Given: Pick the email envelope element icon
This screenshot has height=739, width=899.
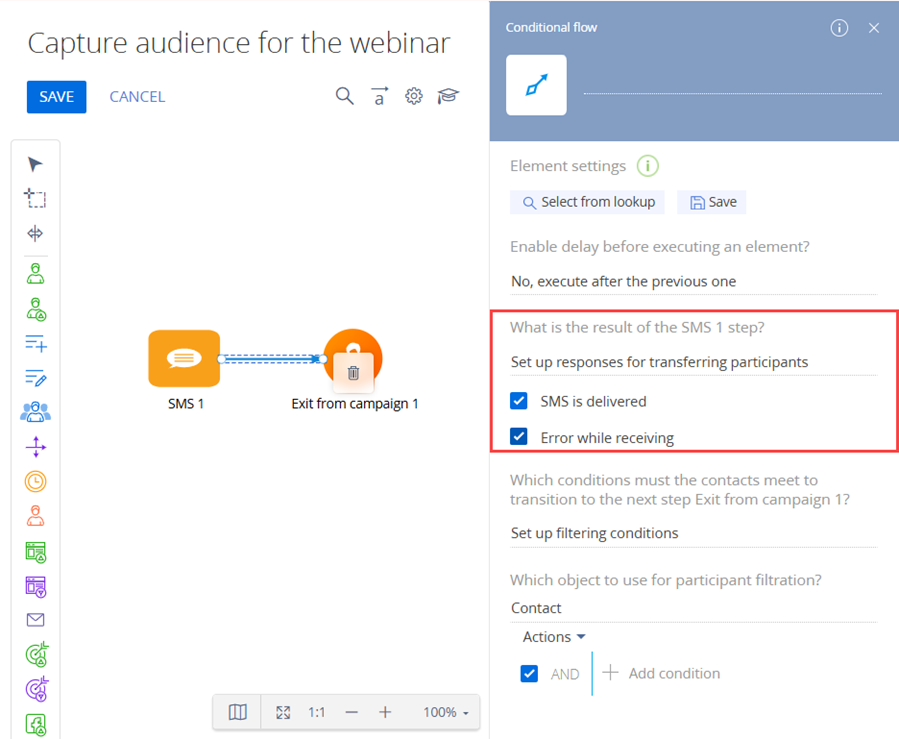Looking at the screenshot, I should [35, 621].
